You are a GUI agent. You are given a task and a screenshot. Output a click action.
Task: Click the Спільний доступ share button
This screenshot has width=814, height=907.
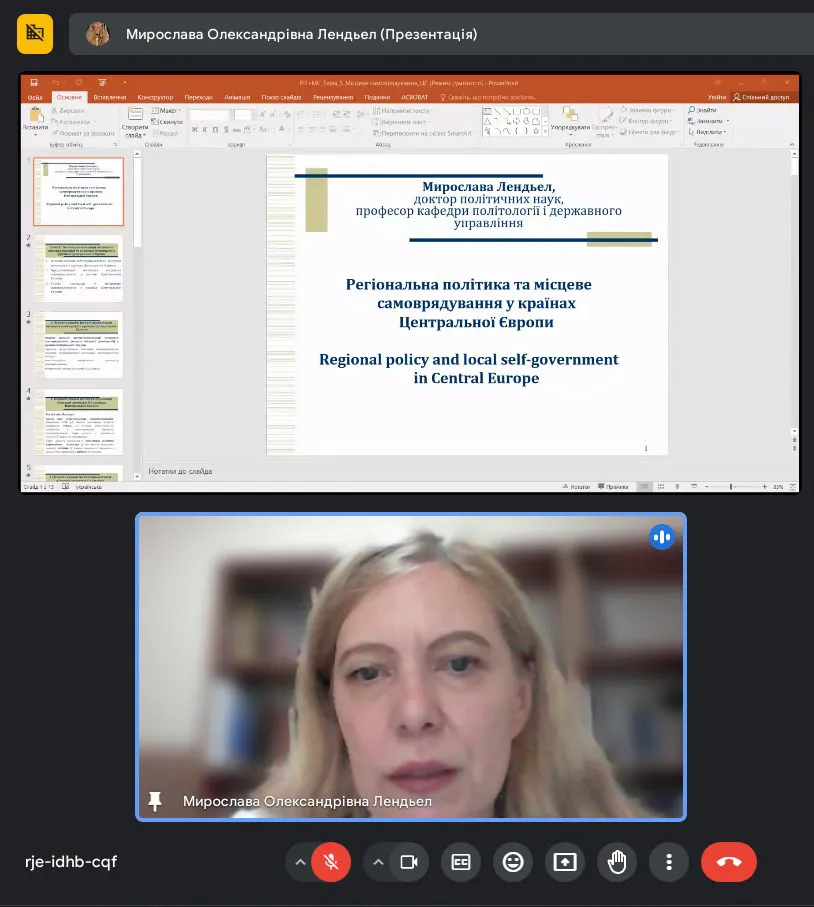(762, 97)
